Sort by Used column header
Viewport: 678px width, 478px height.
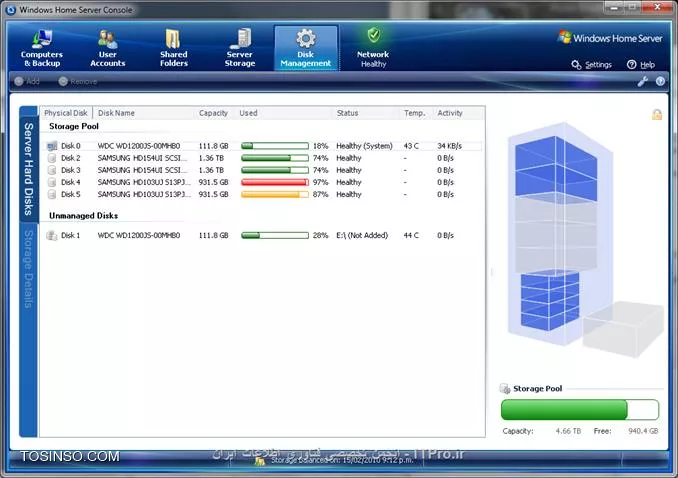(248, 113)
